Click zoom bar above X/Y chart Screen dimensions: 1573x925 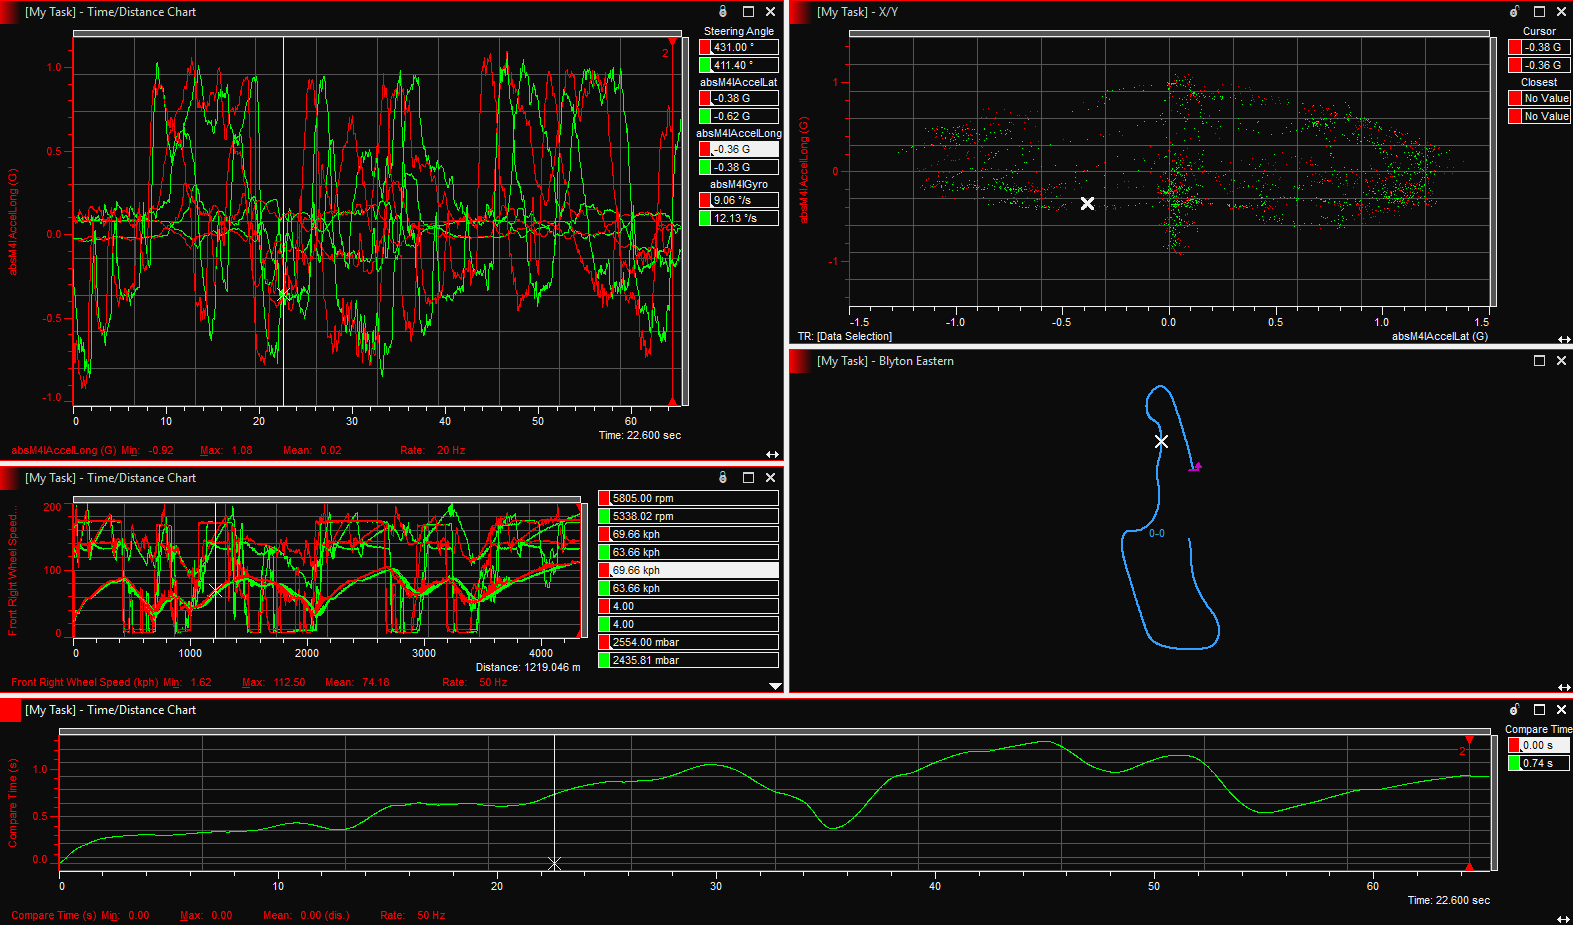1169,34
